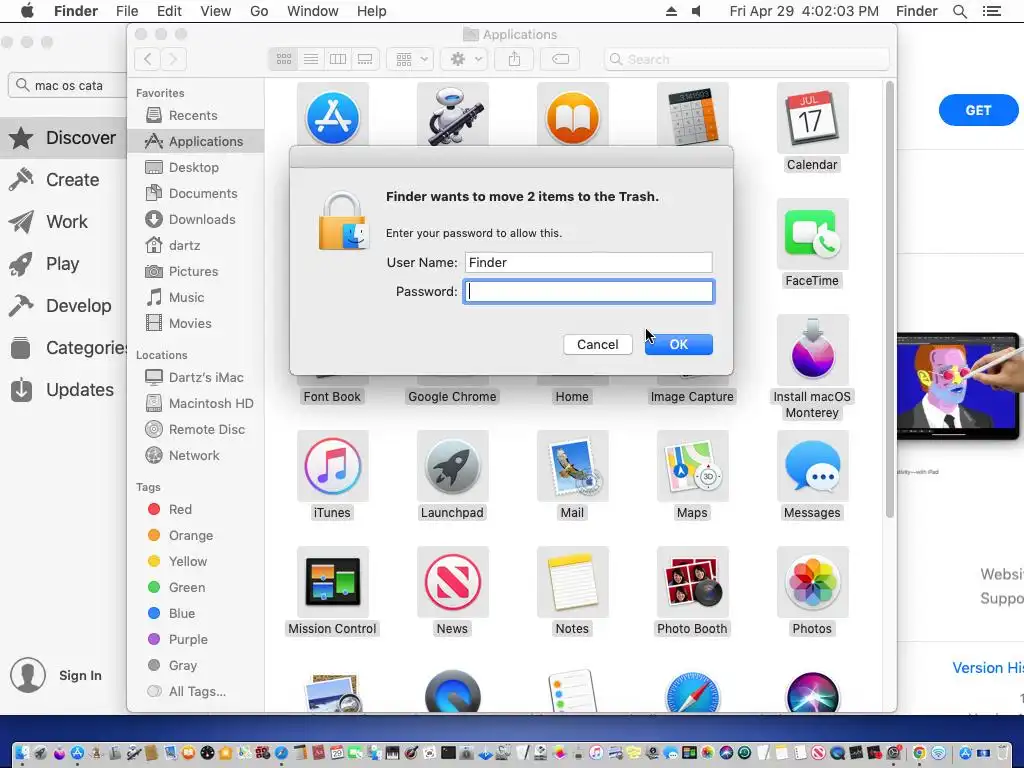Open the Notes app icon
1024x768 pixels.
pyautogui.click(x=572, y=582)
